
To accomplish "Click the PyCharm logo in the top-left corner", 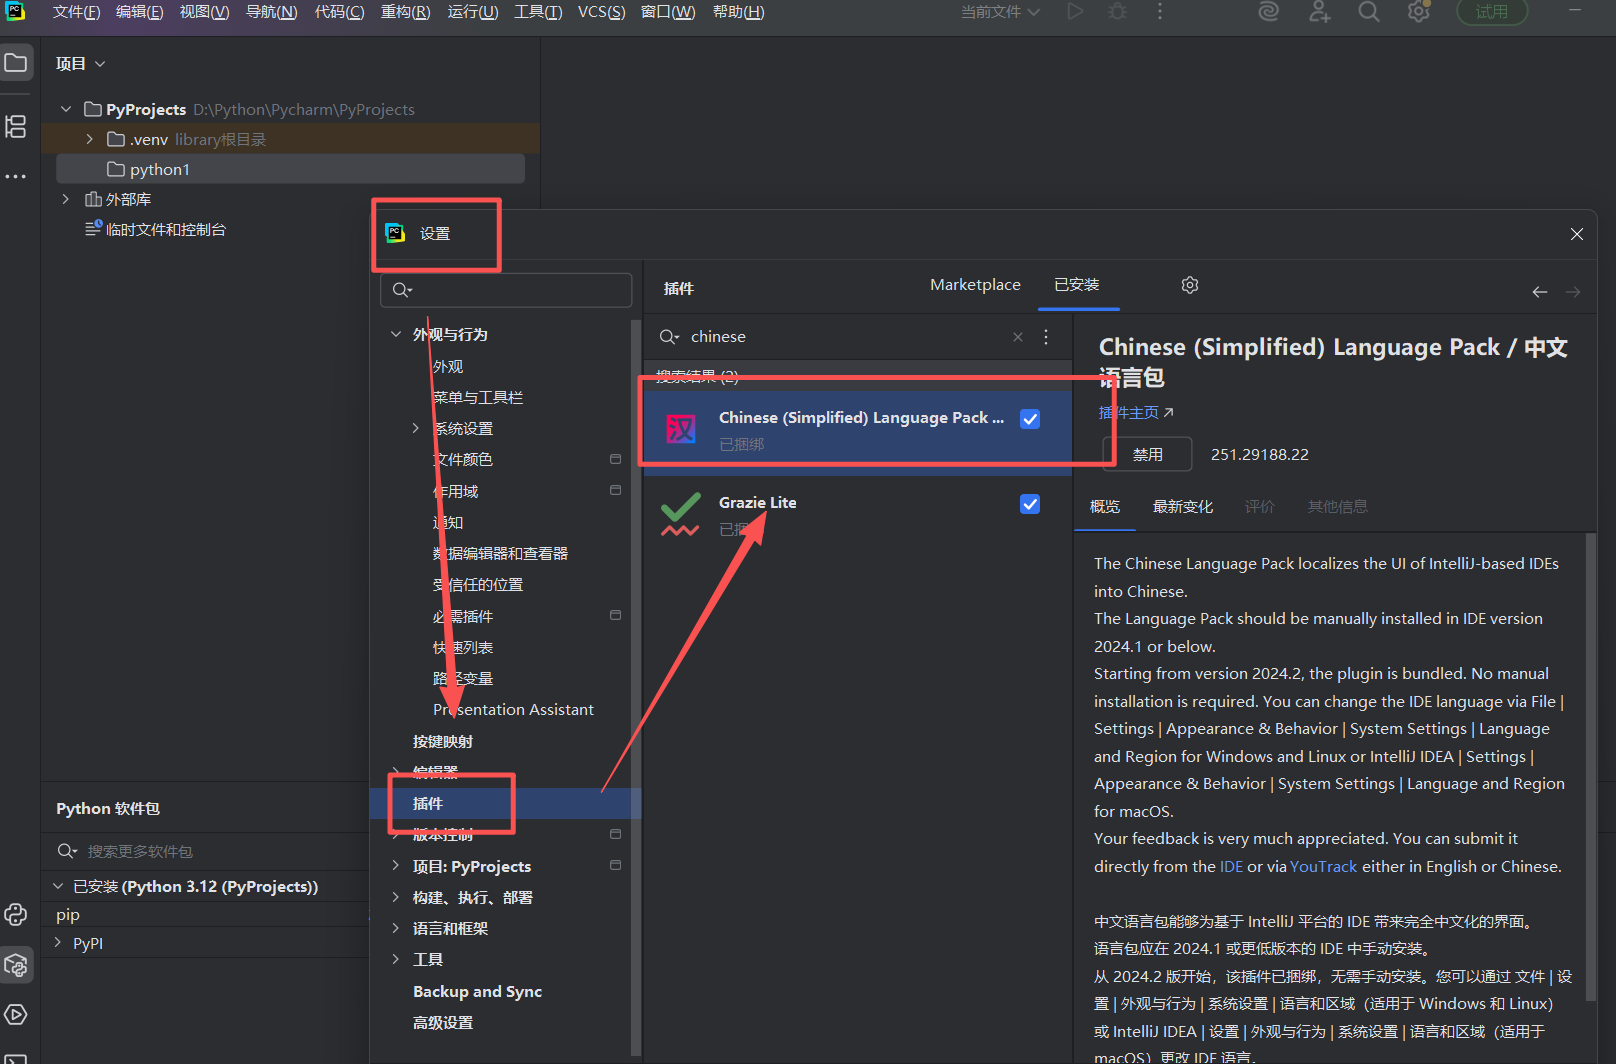I will pyautogui.click(x=16, y=11).
